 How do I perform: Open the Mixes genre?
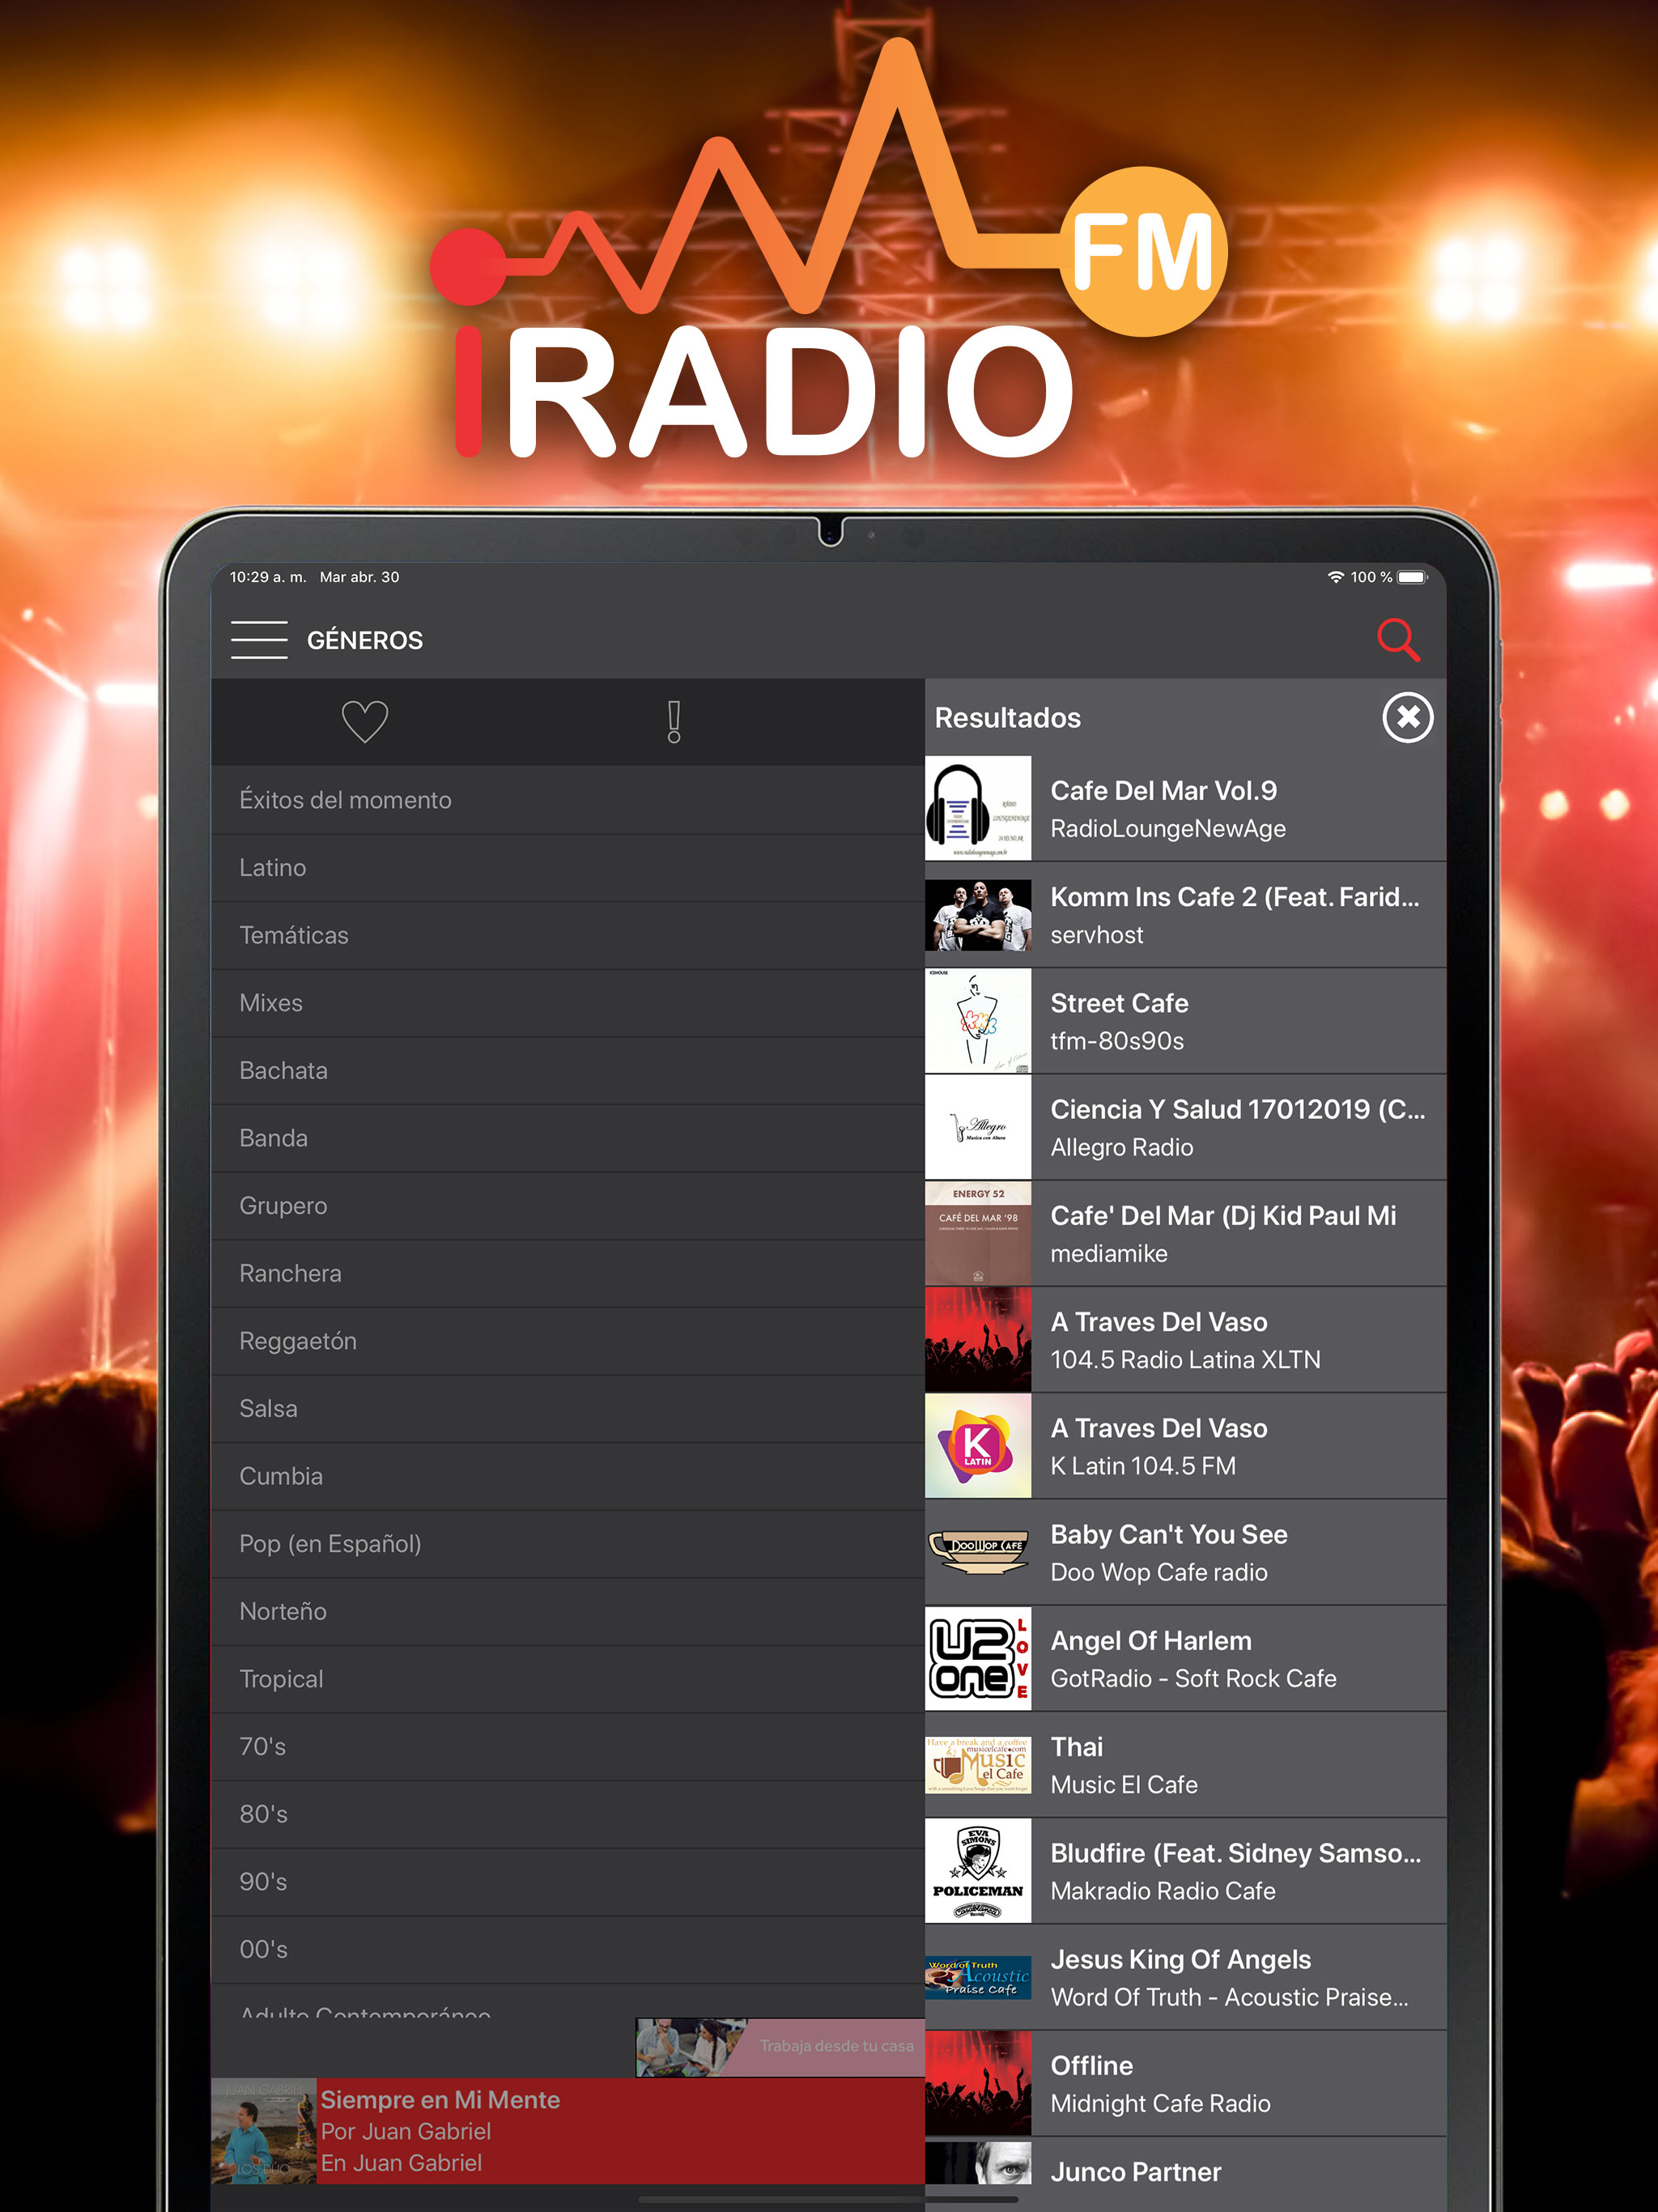click(568, 1003)
